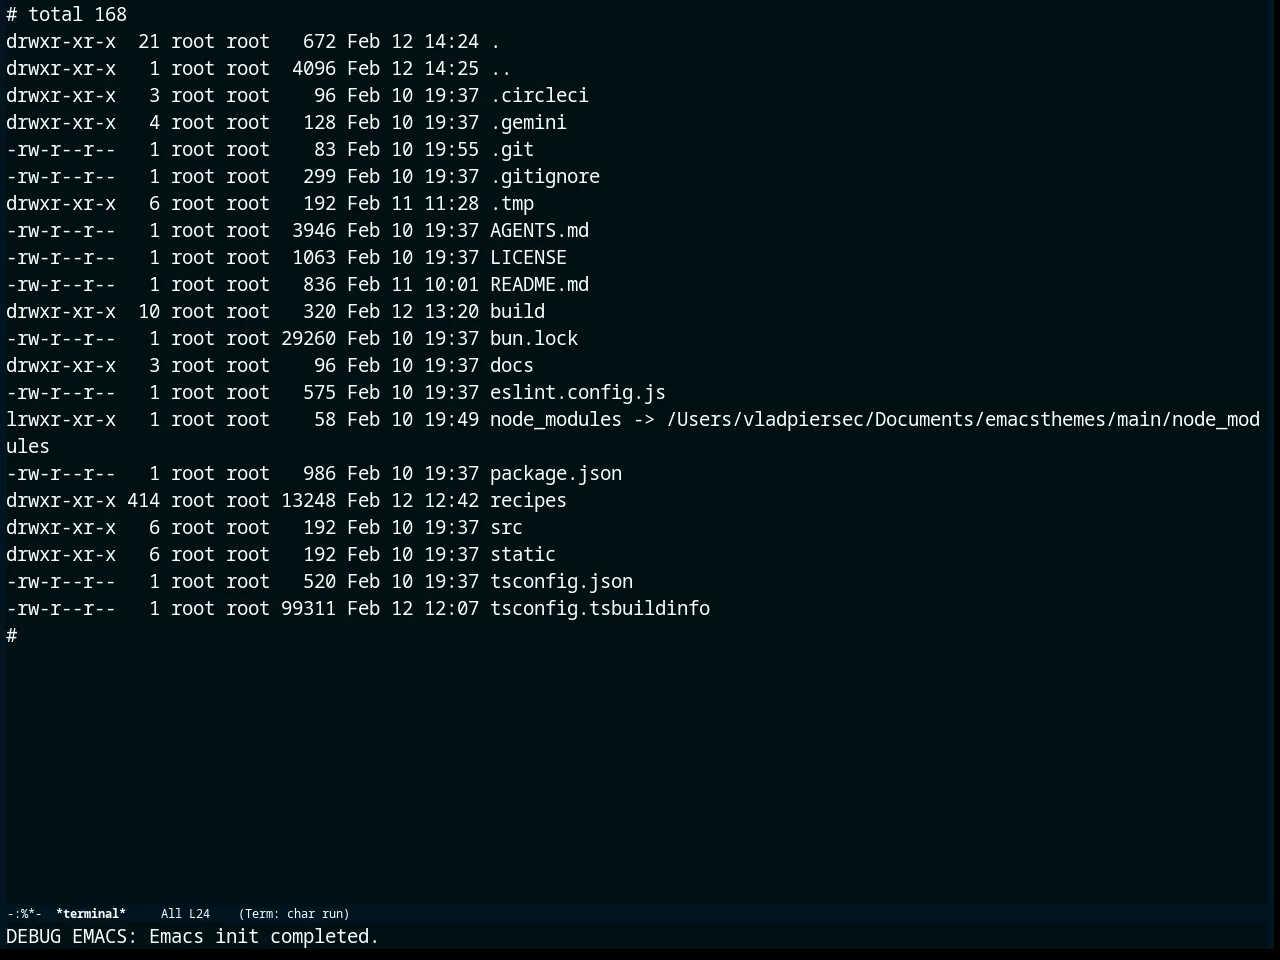Viewport: 1280px width, 960px height.
Task: Click the shell prompt at the bottom
Action: (x=12, y=635)
